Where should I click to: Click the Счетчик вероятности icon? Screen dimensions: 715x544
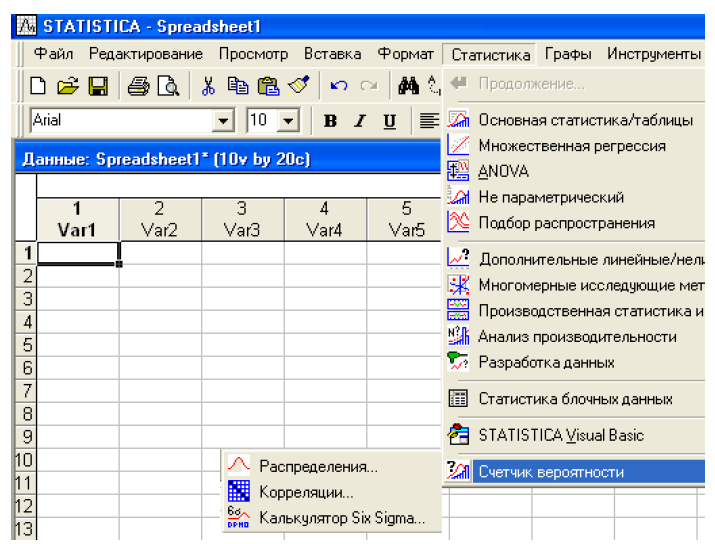pos(458,471)
